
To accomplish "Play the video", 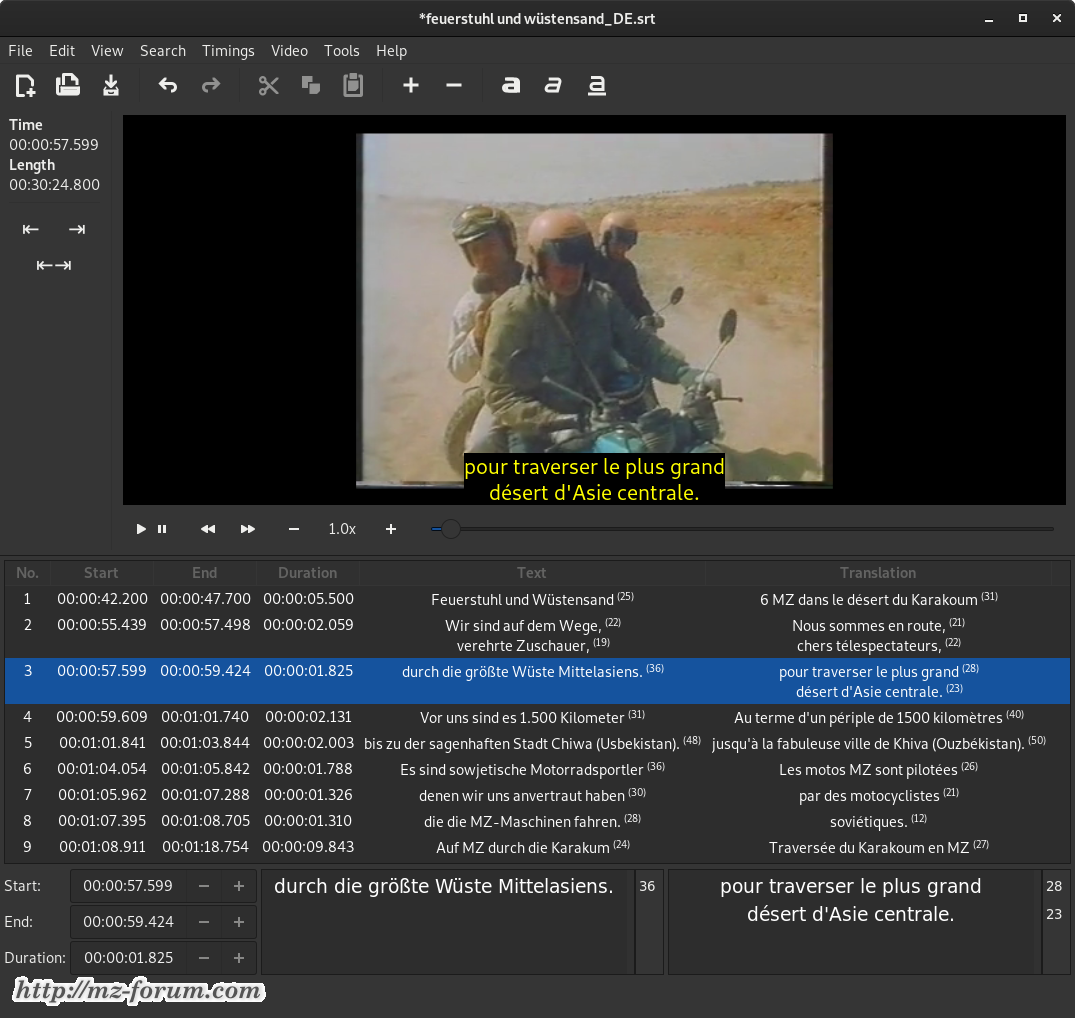I will [141, 529].
